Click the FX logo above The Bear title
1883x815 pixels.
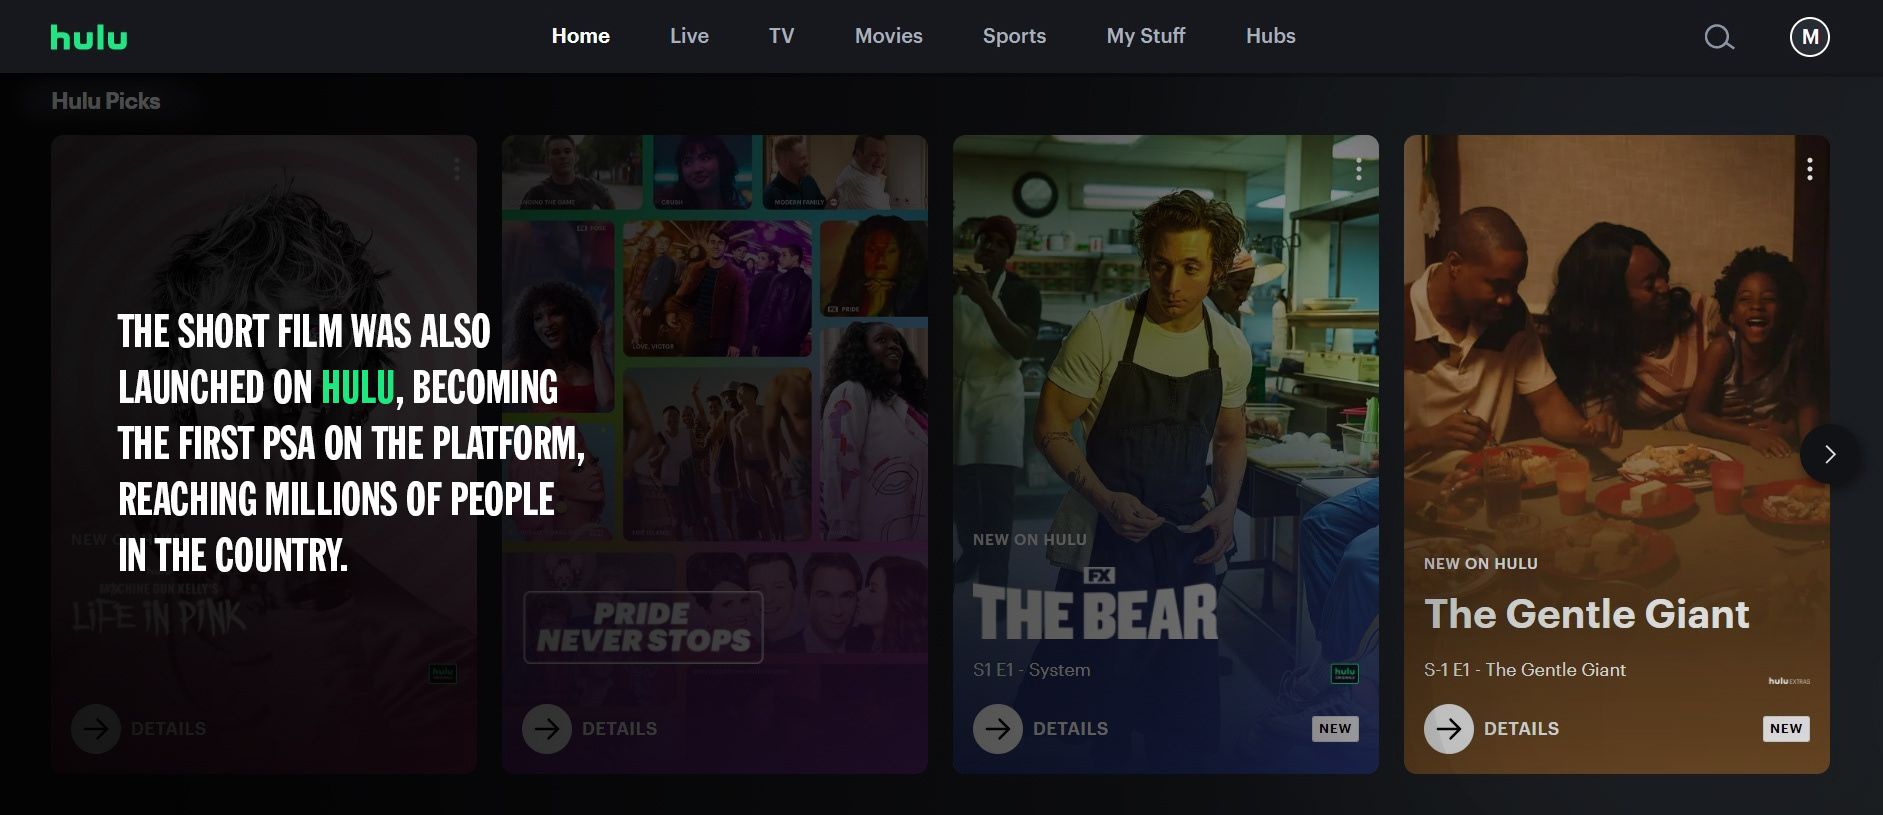1099,575
